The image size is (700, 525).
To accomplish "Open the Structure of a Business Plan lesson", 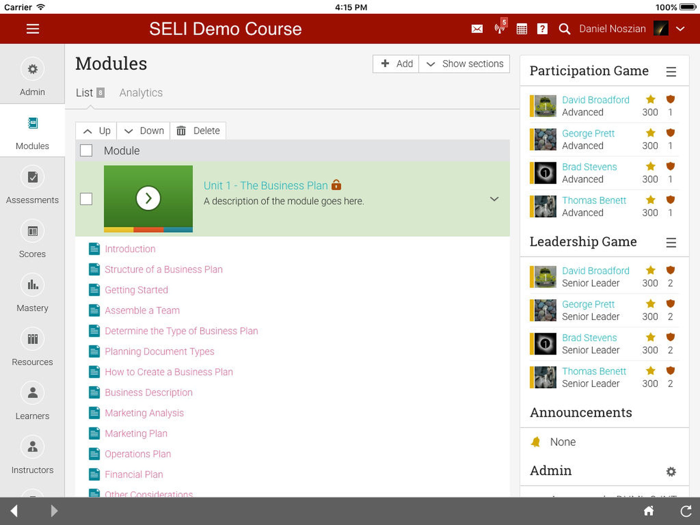I will 163,269.
